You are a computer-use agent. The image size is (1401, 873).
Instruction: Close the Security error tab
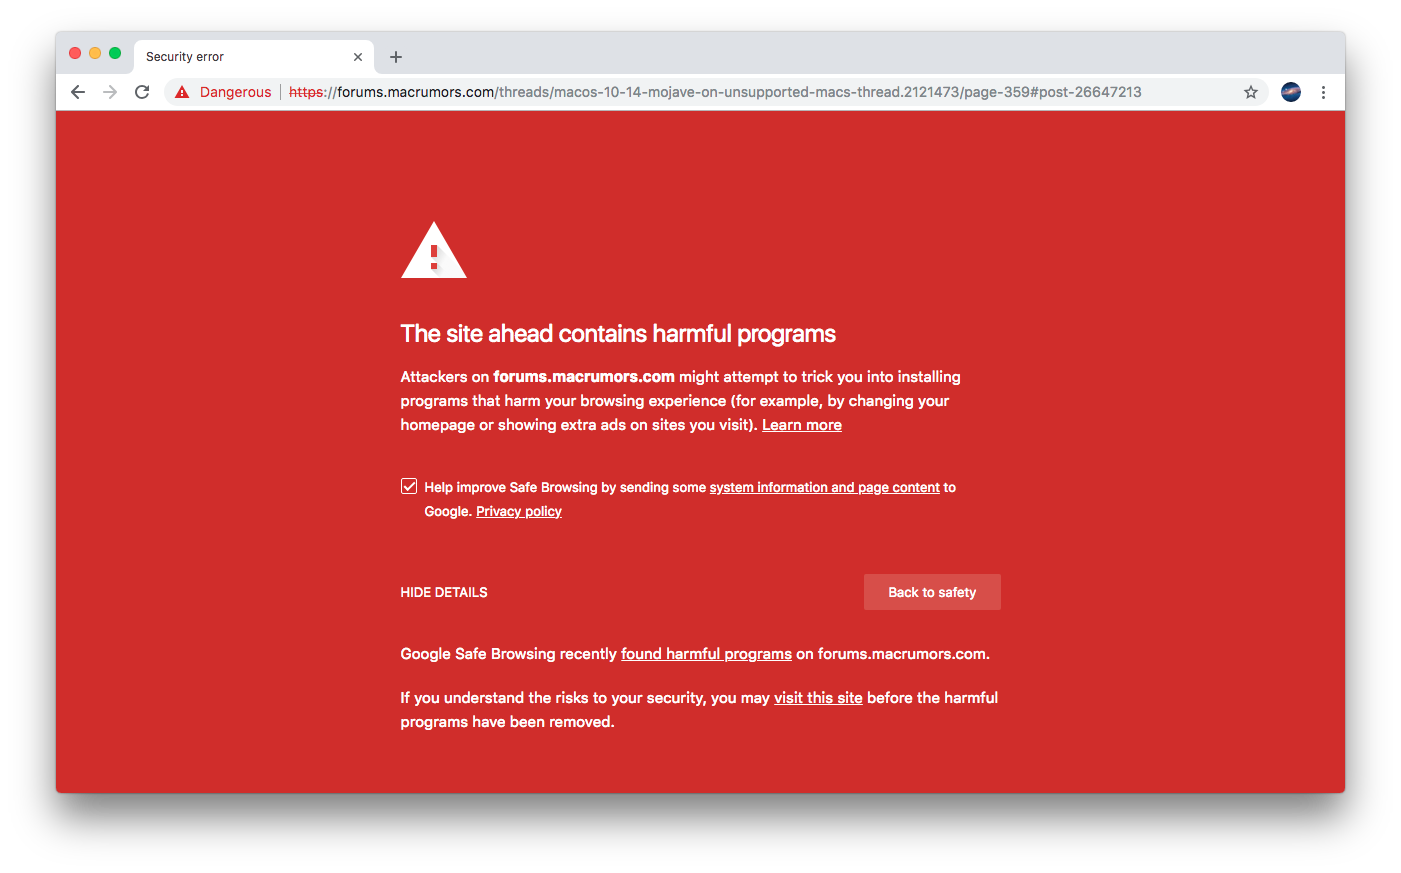[358, 57]
